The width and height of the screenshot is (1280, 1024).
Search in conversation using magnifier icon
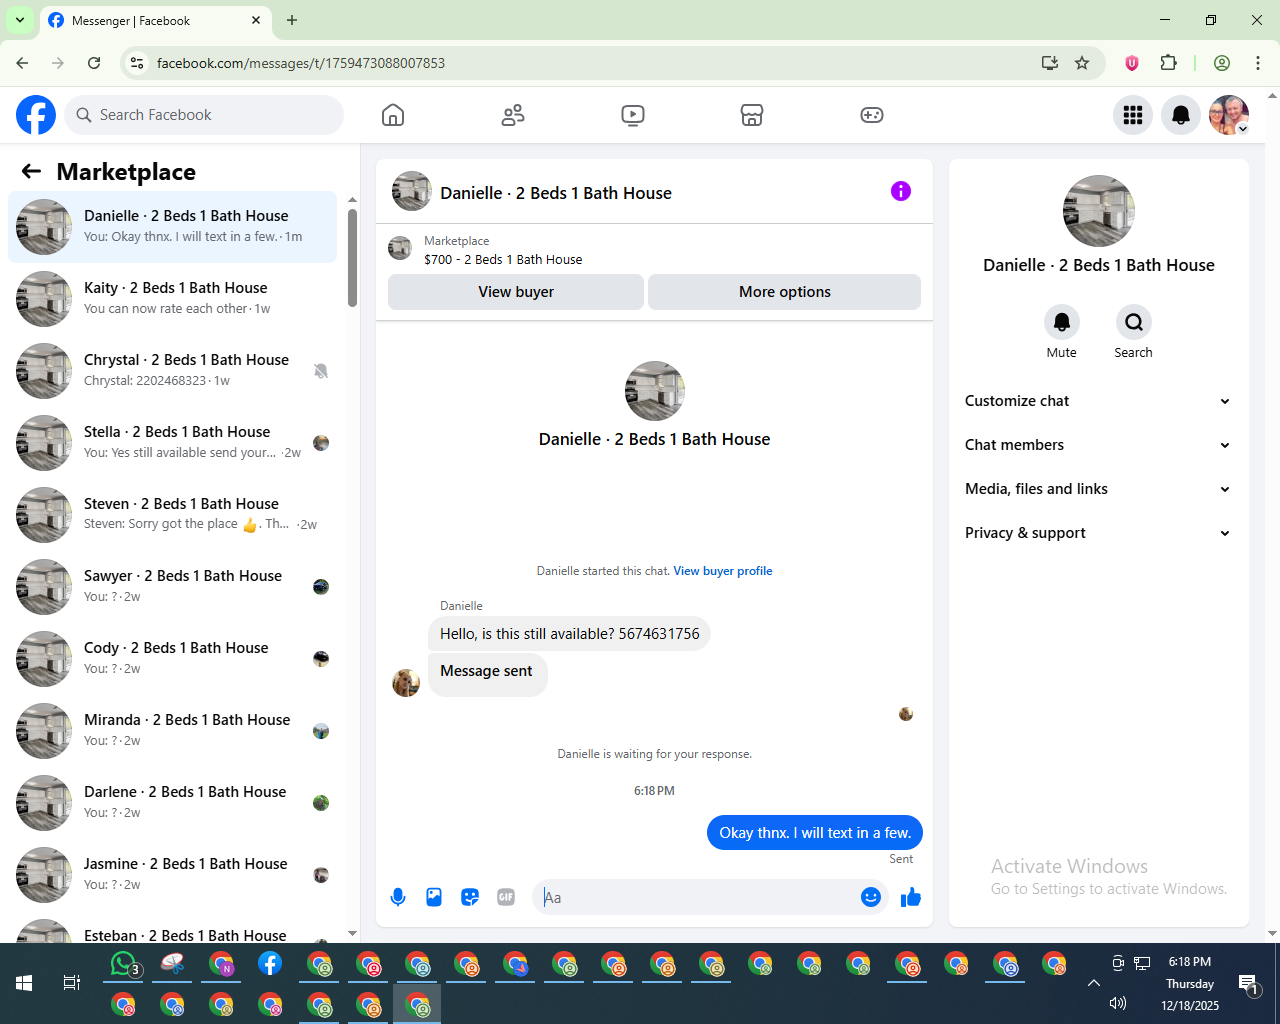pos(1134,322)
